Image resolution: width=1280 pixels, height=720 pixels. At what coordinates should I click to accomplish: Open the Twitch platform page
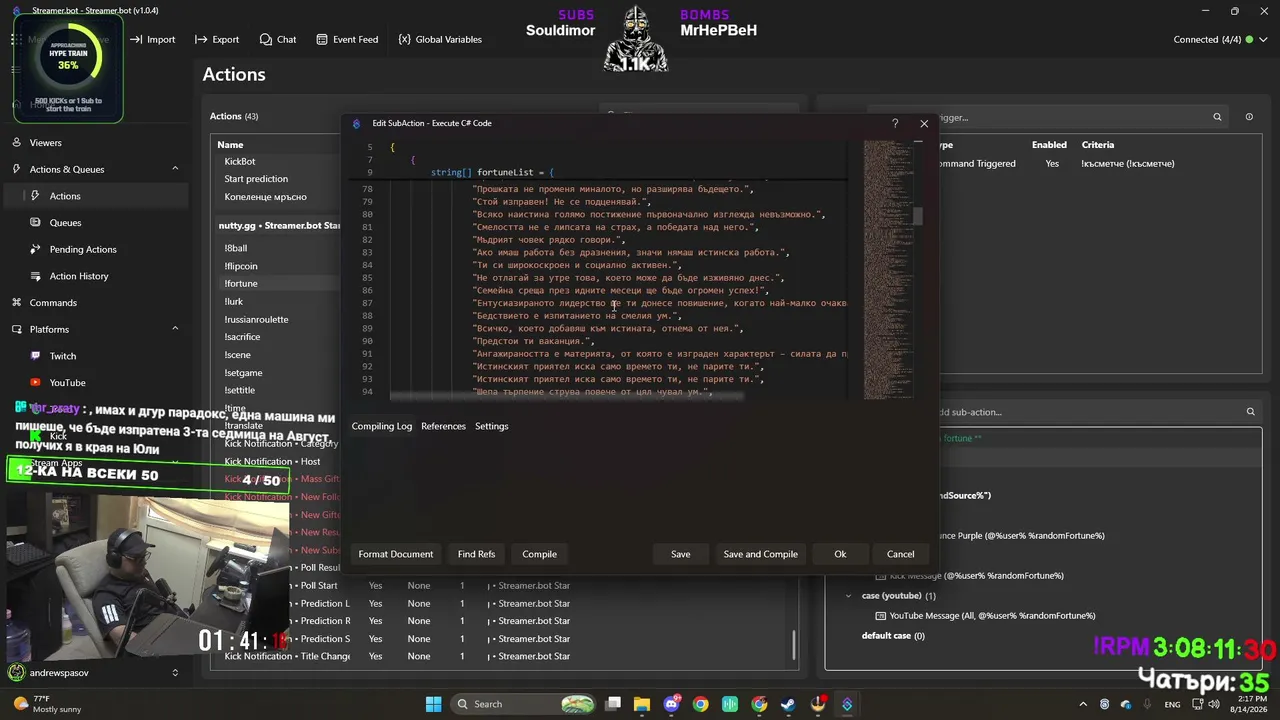tap(63, 356)
